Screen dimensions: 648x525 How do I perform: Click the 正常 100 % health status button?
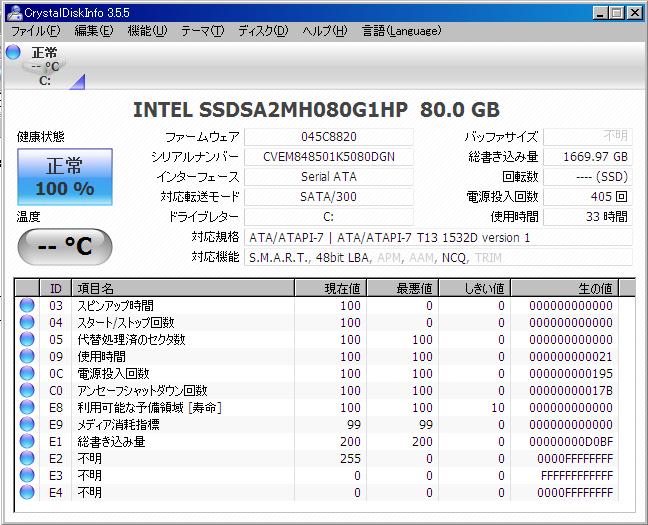(x=65, y=177)
